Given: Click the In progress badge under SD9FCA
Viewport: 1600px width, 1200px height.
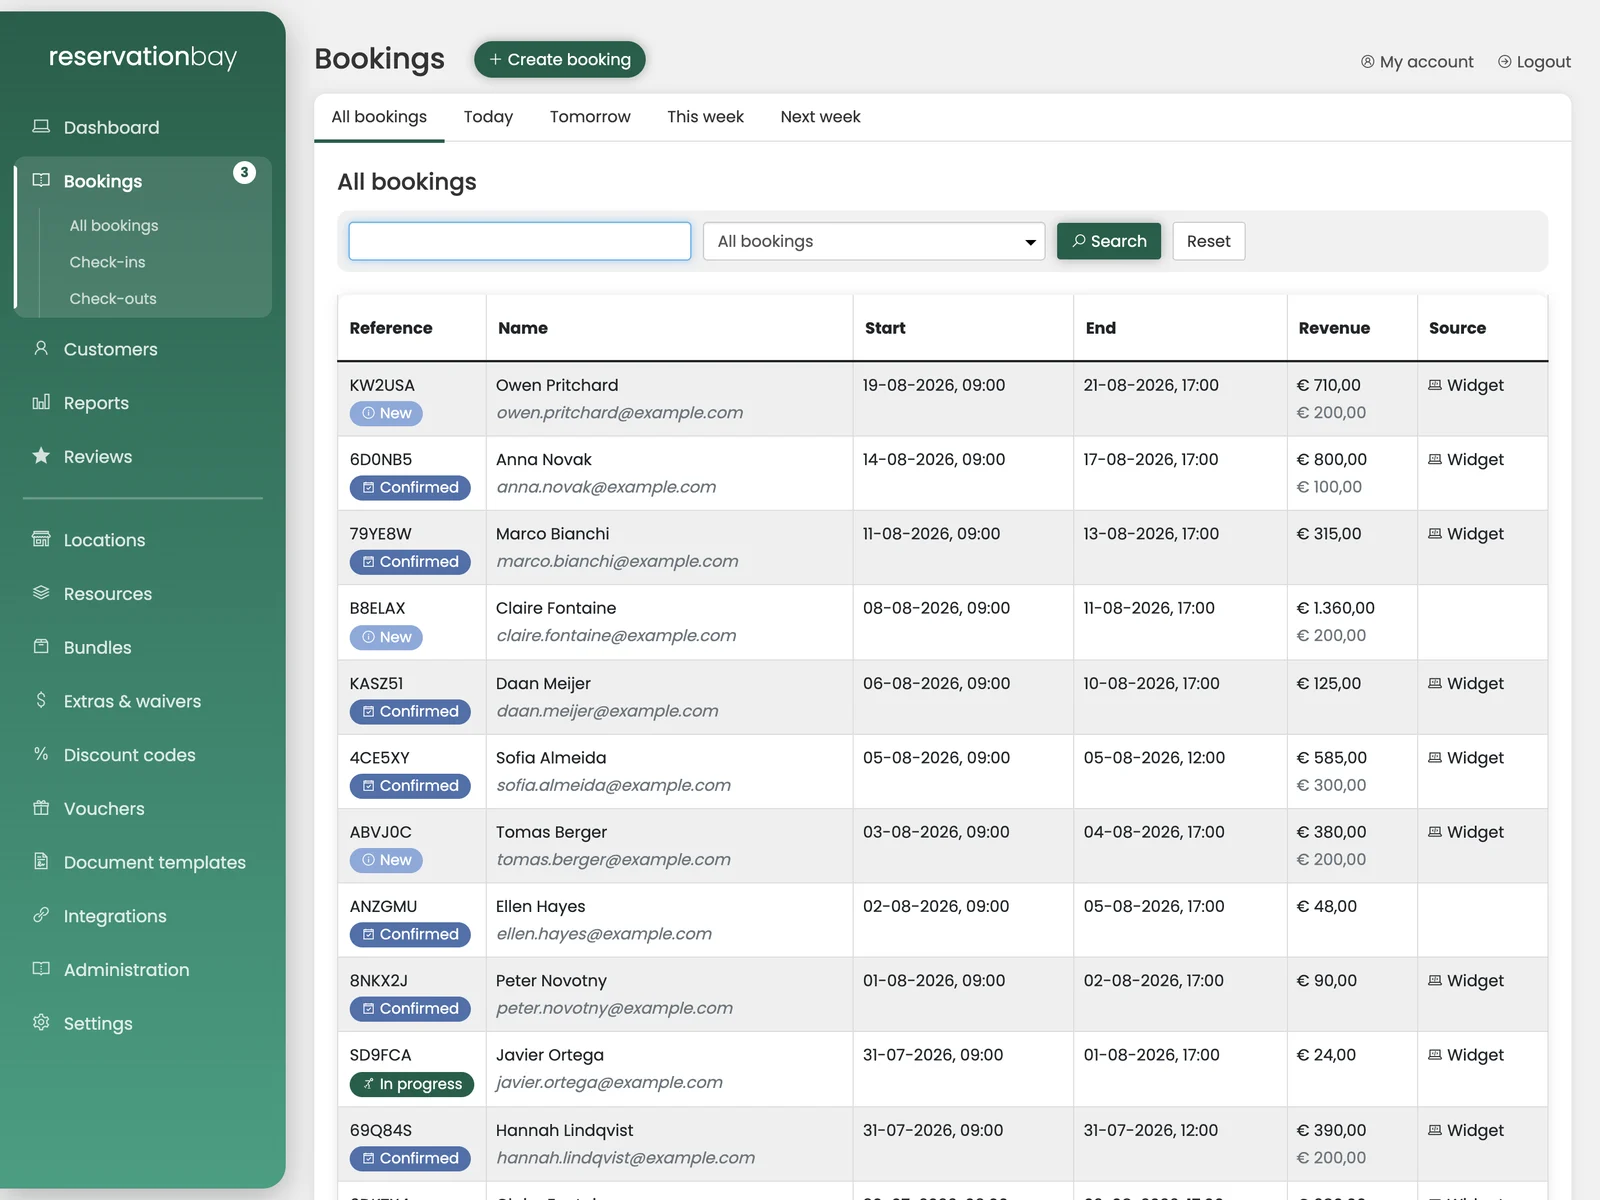Looking at the screenshot, I should pyautogui.click(x=412, y=1084).
